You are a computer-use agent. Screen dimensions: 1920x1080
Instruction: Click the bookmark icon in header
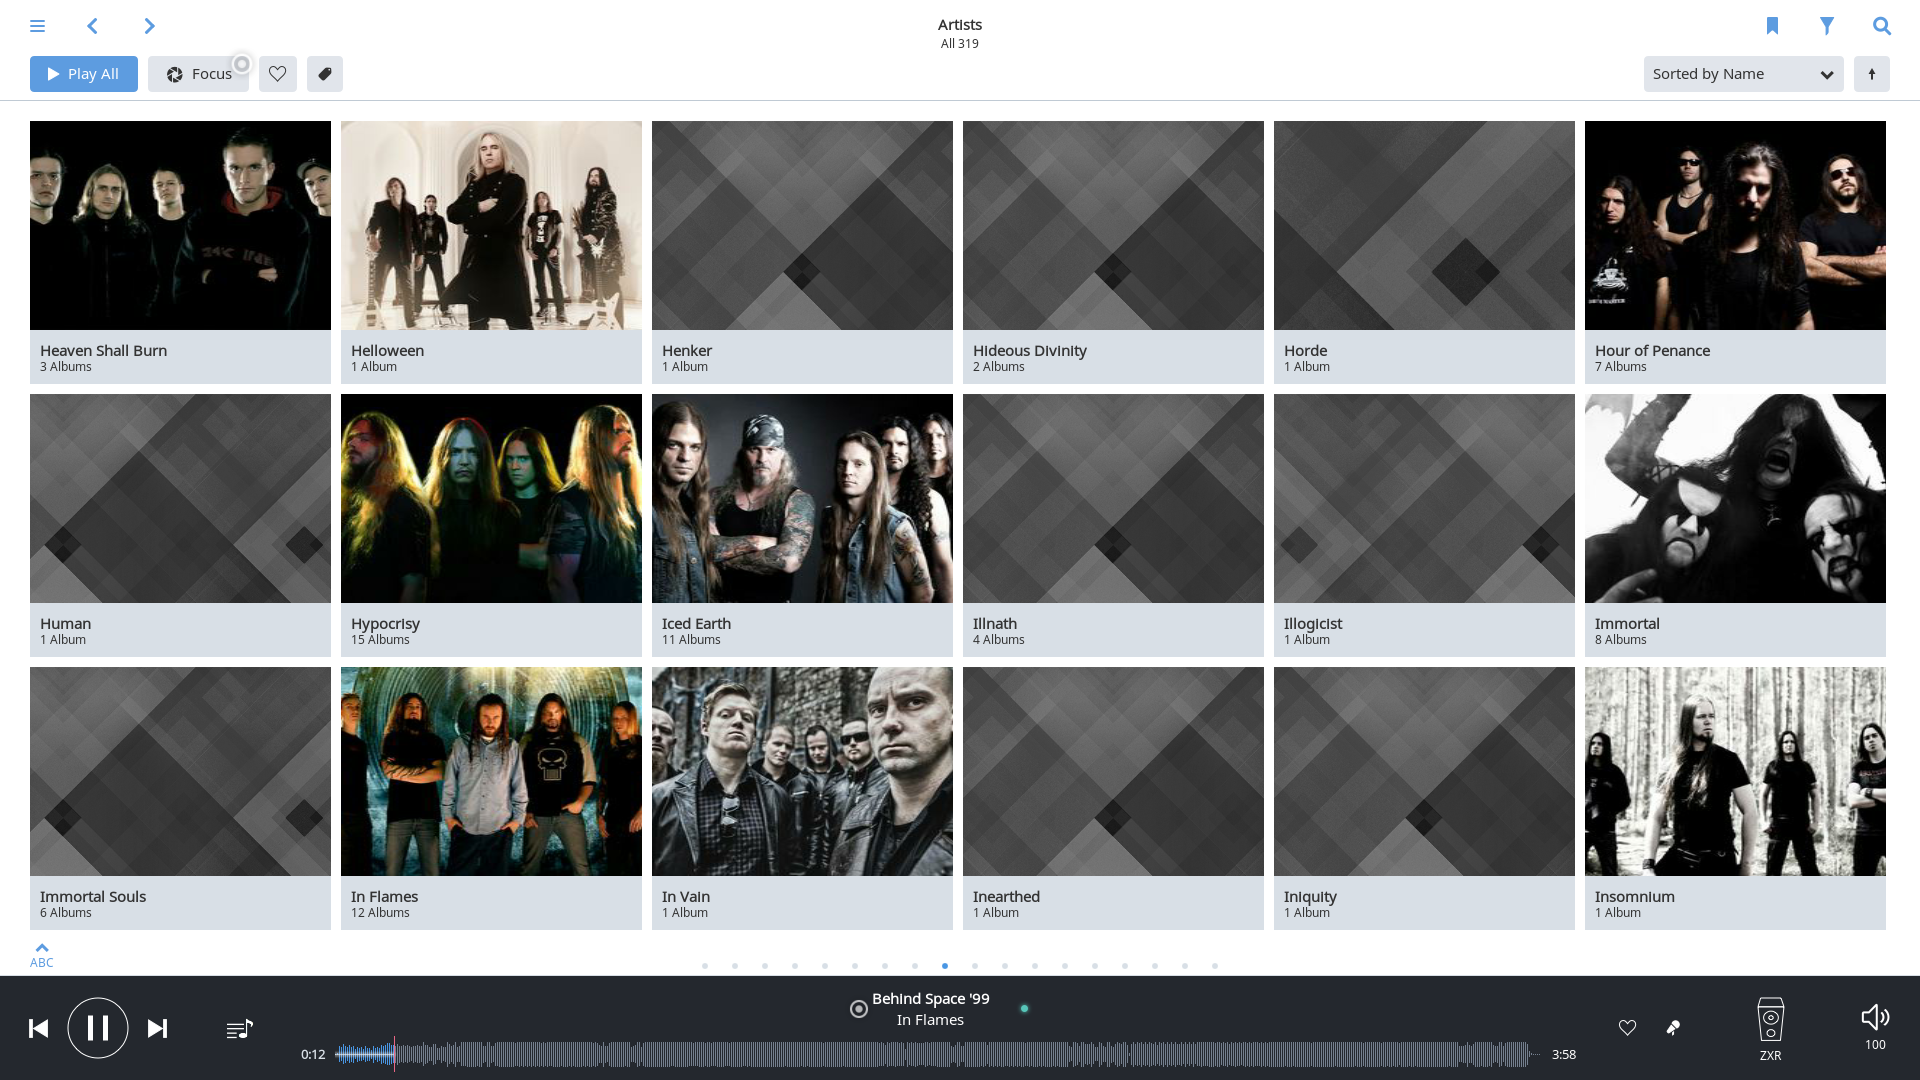(x=1772, y=26)
